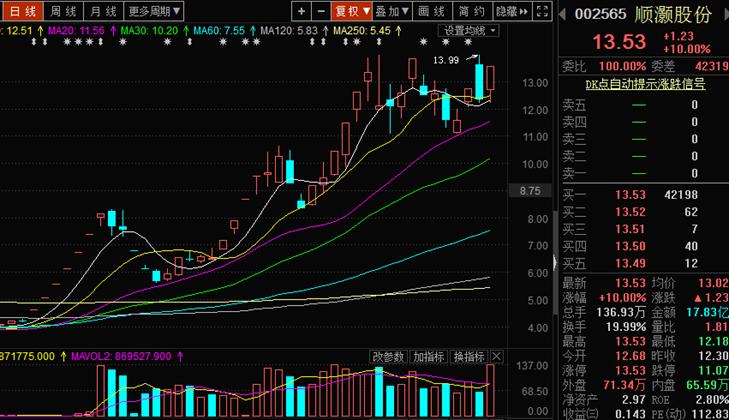Image resolution: width=729 pixels, height=420 pixels.
Task: Click the 改参数 change parameters button
Action: pos(388,357)
